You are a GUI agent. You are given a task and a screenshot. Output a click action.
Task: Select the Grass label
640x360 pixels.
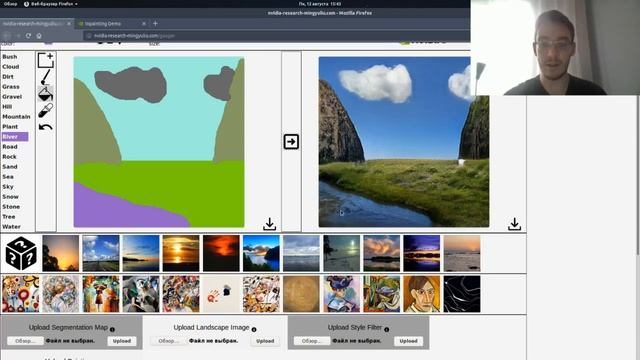[x=11, y=87]
